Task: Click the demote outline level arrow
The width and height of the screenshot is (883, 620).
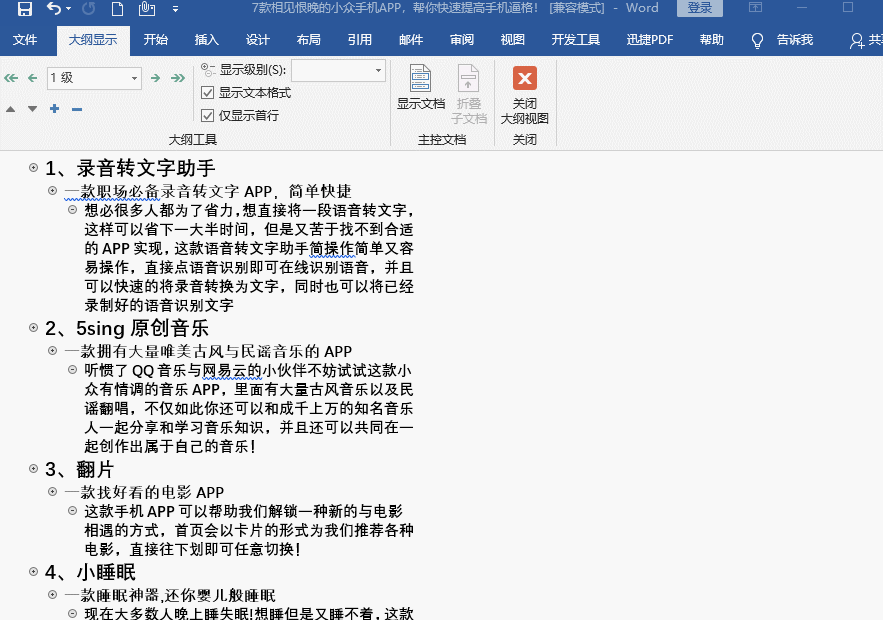Action: 156,78
